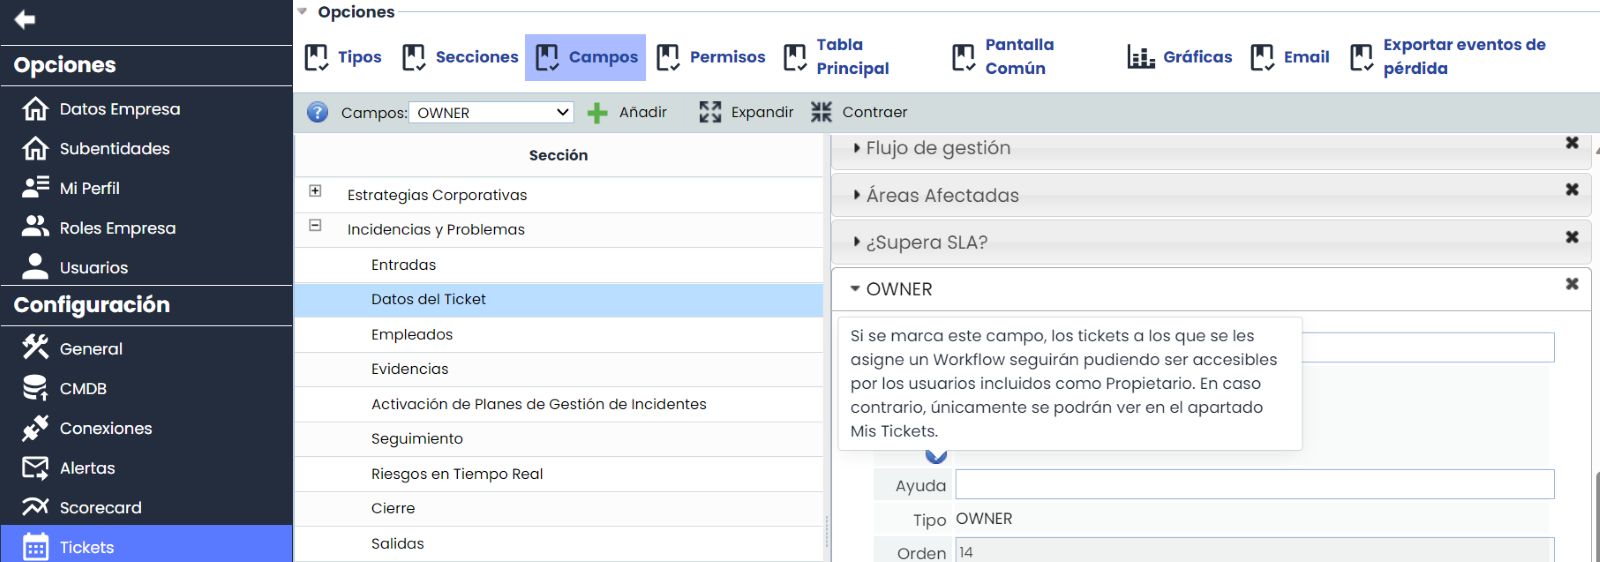This screenshot has width=1600, height=562.
Task: Open the Campos dropdown showing OWNER
Action: [x=492, y=113]
